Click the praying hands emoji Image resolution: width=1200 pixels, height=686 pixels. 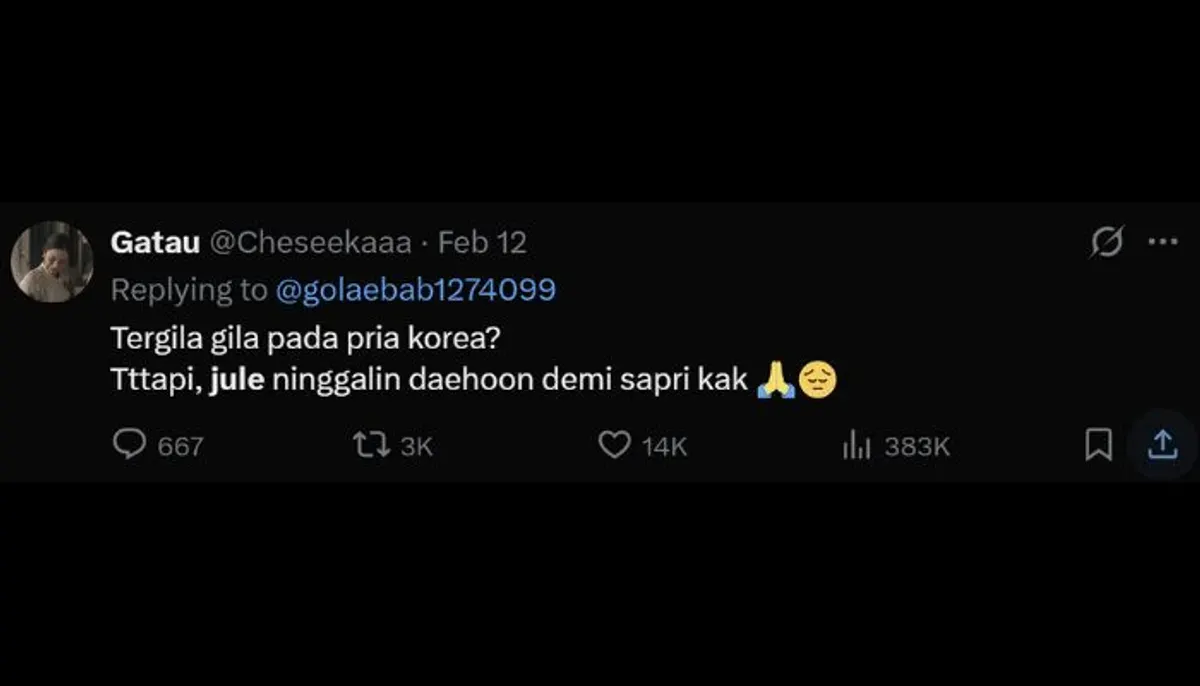click(776, 381)
